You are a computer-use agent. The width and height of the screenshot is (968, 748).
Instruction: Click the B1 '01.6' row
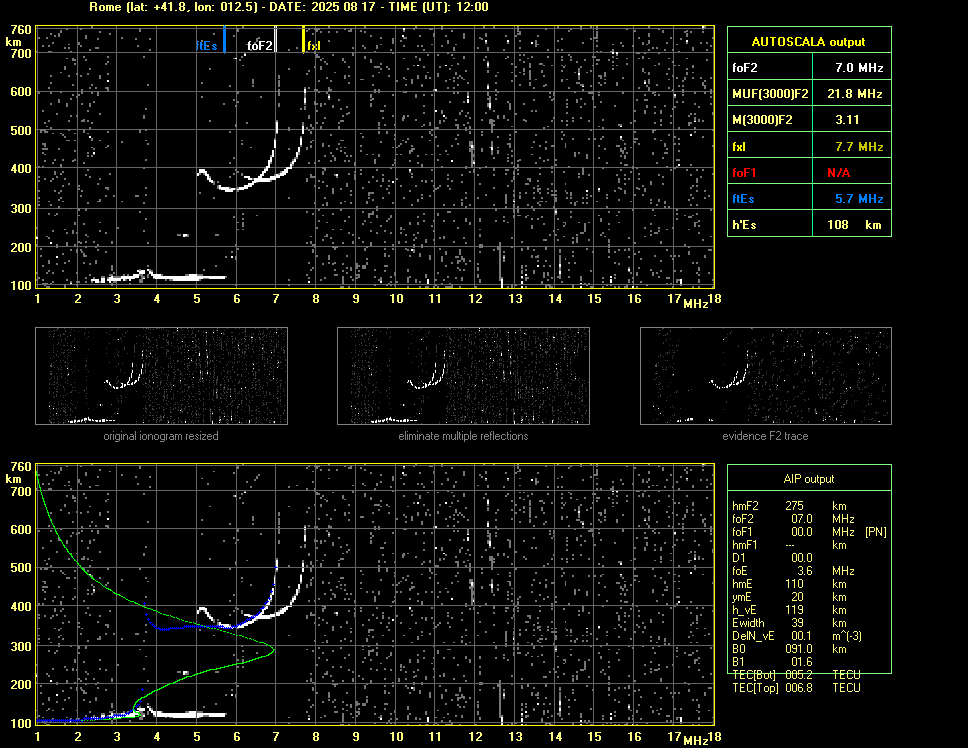click(x=773, y=662)
